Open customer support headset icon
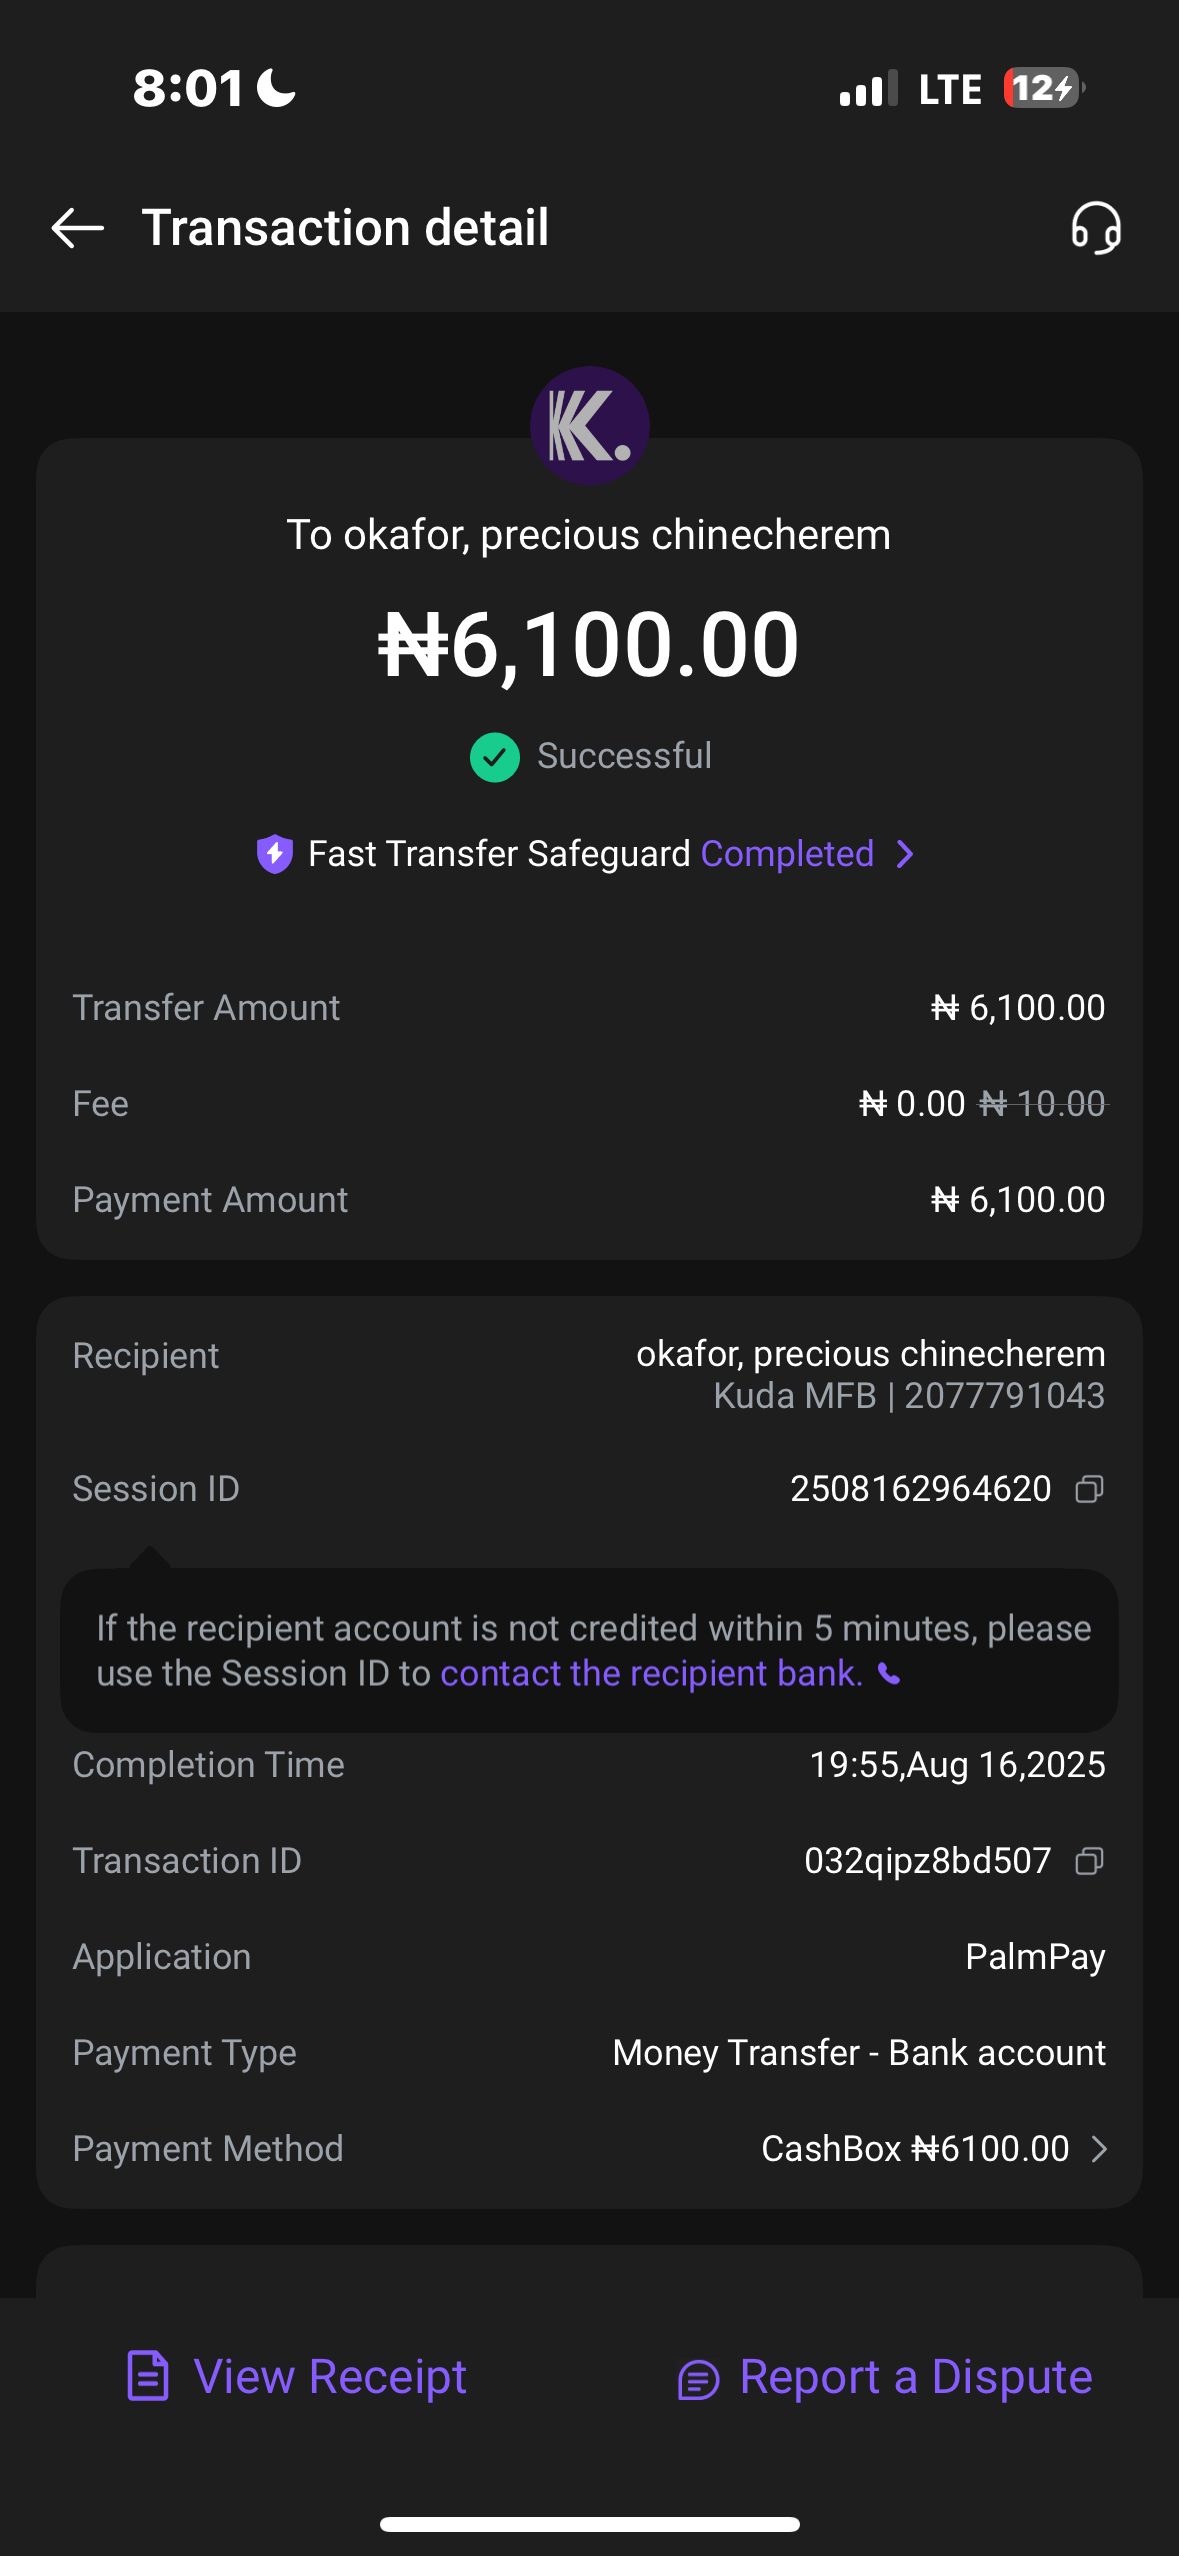 [x=1095, y=228]
